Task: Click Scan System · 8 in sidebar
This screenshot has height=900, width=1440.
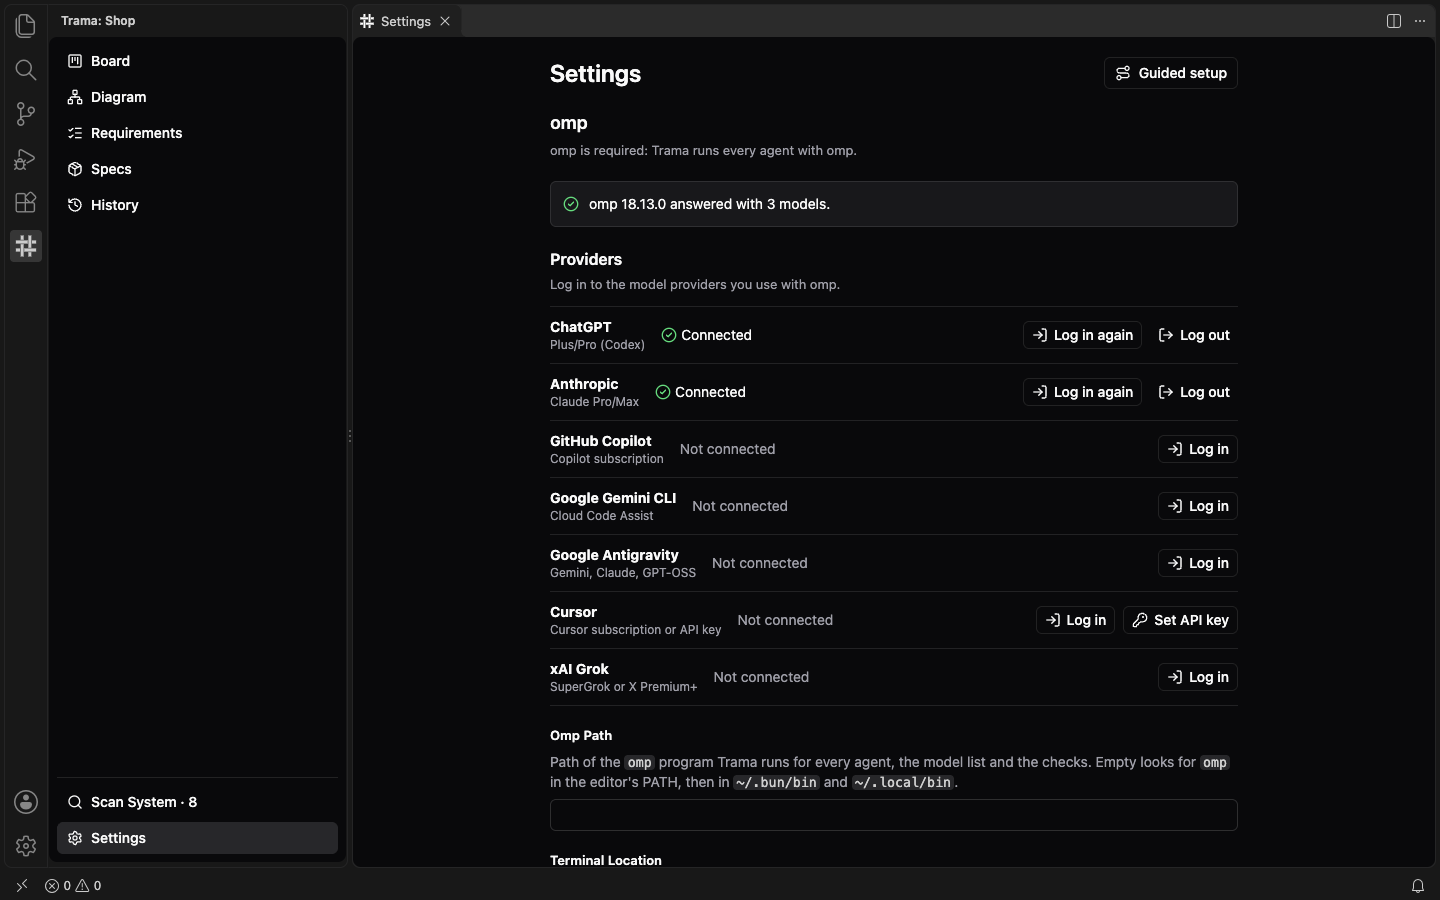Action: pyautogui.click(x=197, y=802)
